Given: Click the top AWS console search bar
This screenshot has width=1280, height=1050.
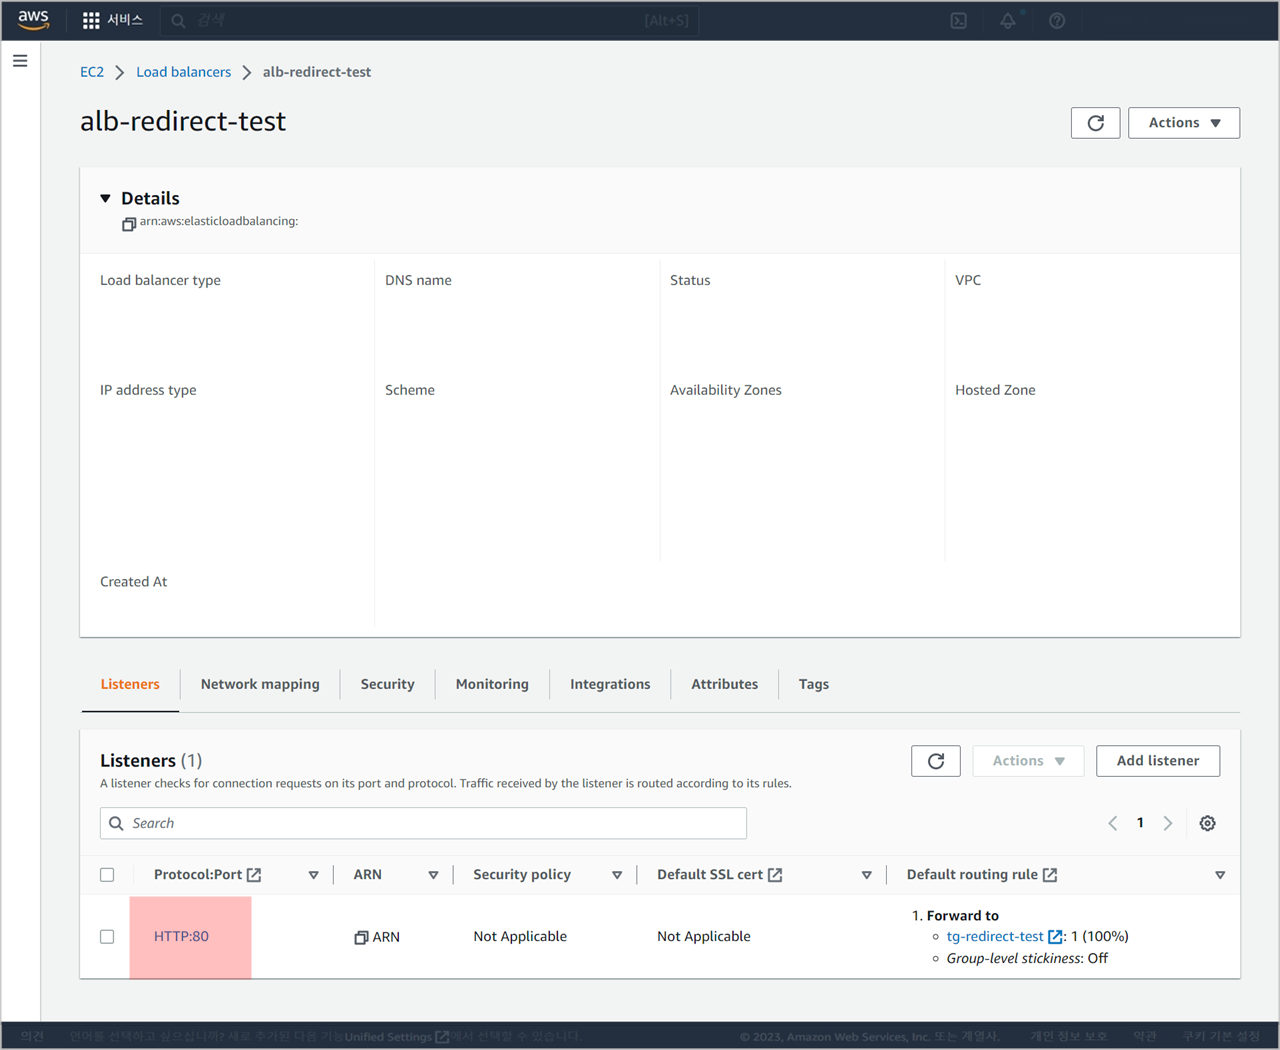Looking at the screenshot, I should coord(430,20).
